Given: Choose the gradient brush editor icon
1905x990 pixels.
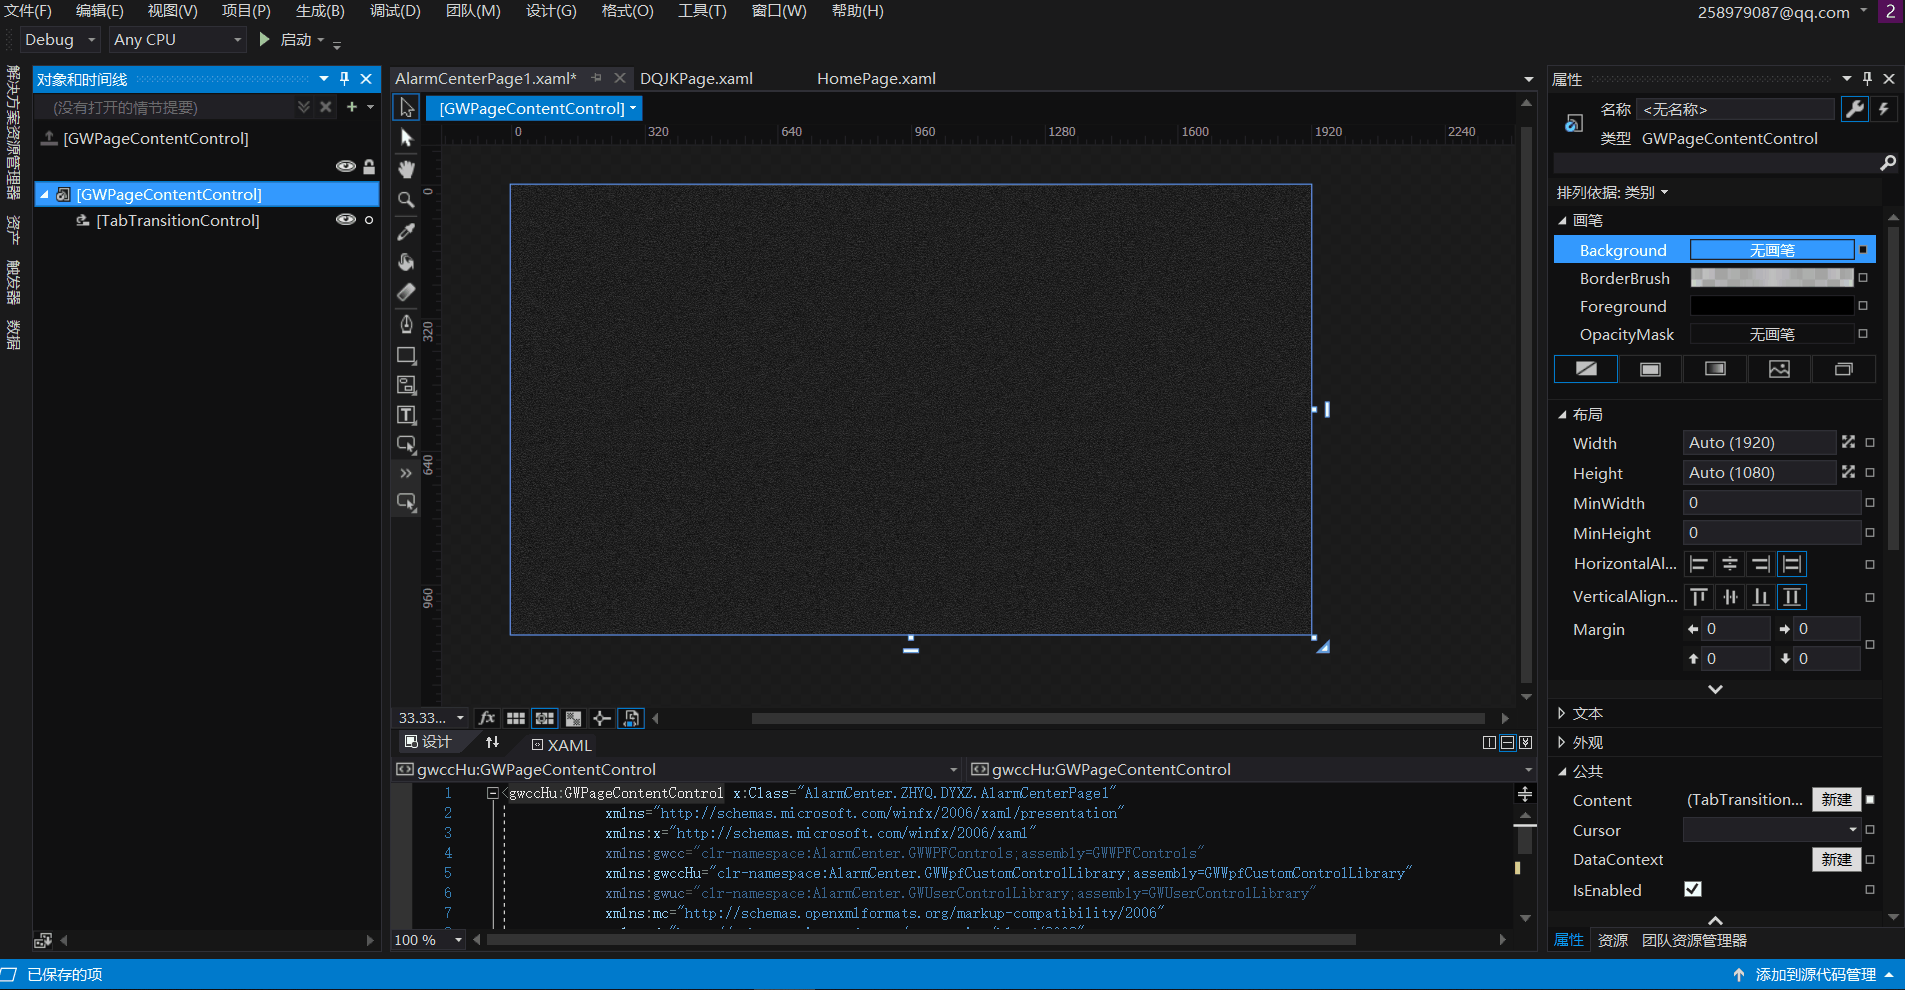Looking at the screenshot, I should coord(1715,369).
